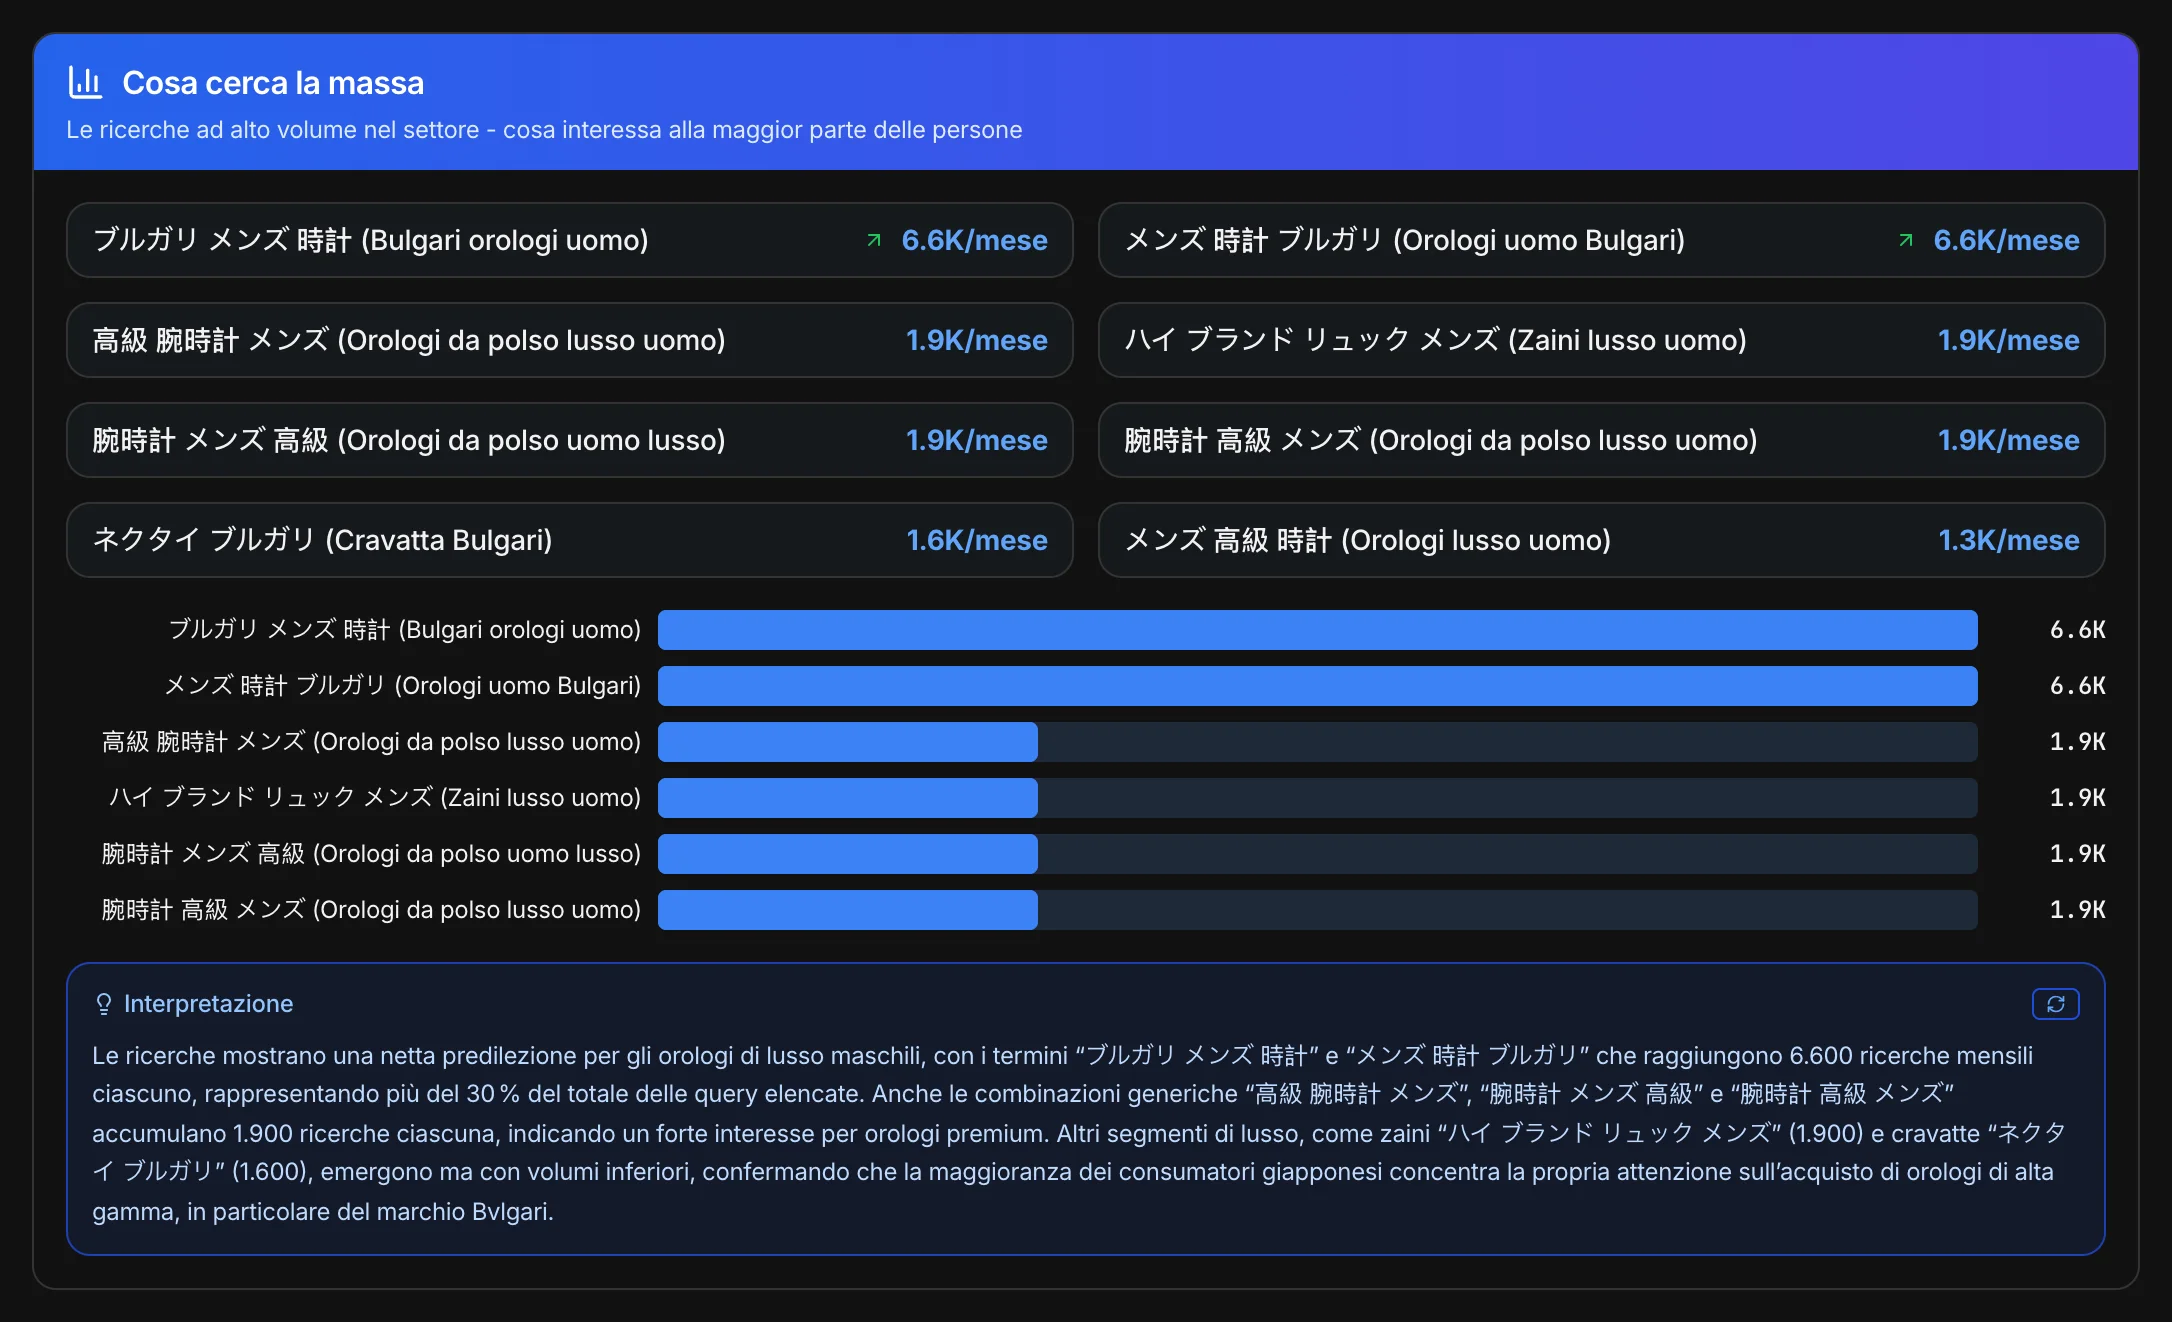Click the chart label 腕時計 メンズ 高級 (Orologi da polso uomo lusso)

[371, 854]
